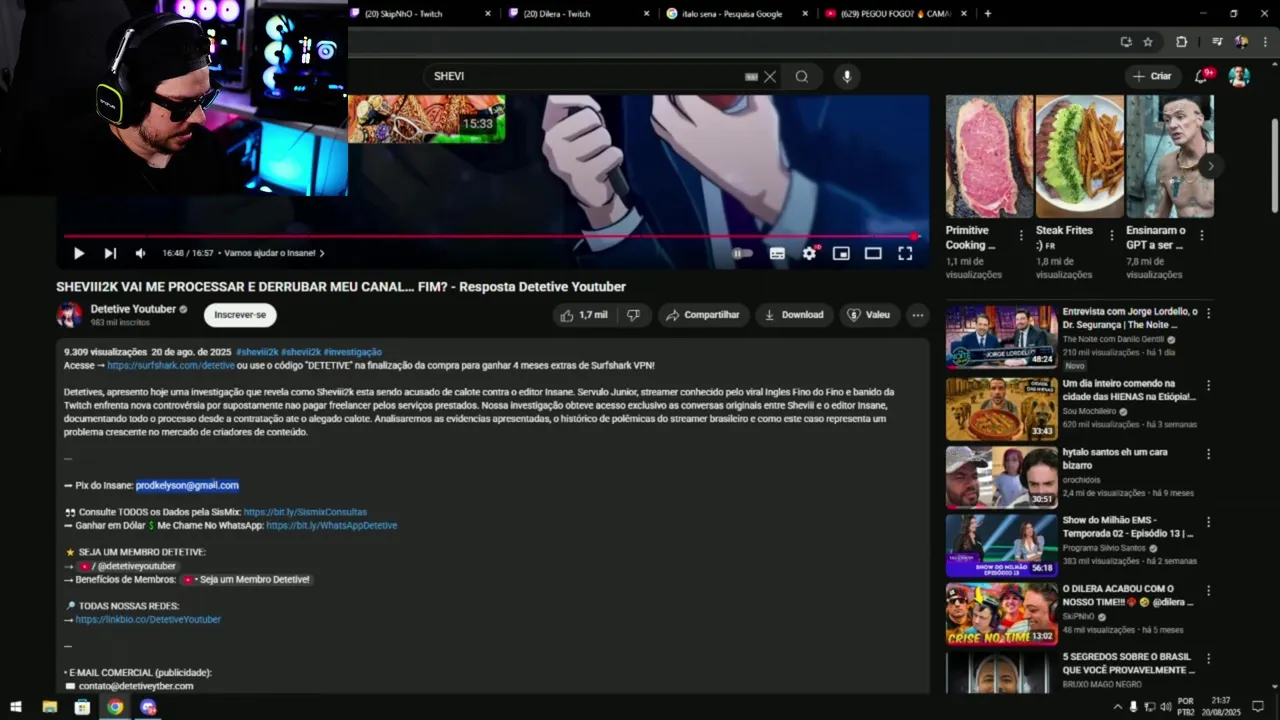Image resolution: width=1280 pixels, height=720 pixels.
Task: Click the Valeu button
Action: [x=869, y=315]
